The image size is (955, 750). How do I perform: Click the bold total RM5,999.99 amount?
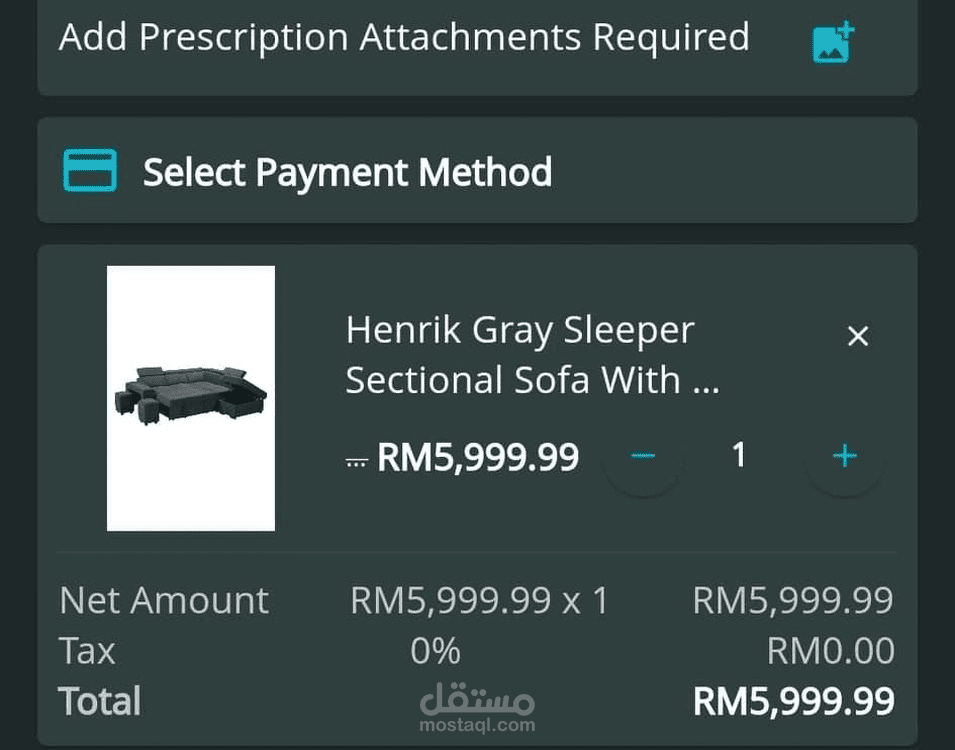pos(793,701)
